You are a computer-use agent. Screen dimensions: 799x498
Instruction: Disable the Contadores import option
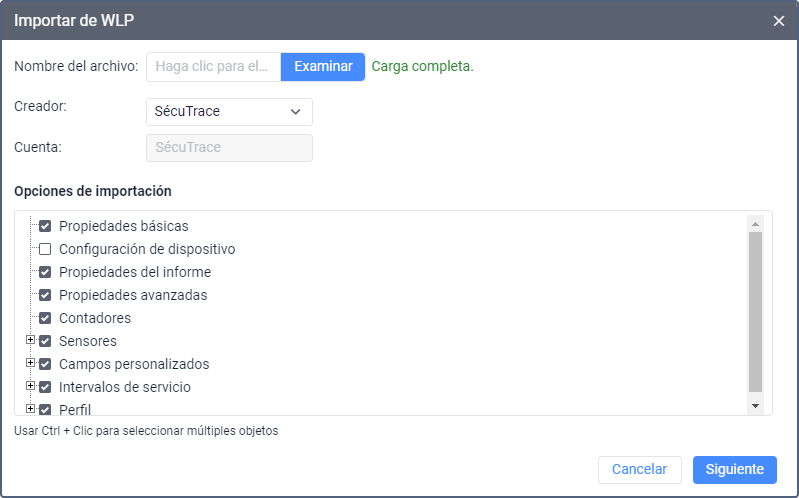(x=45, y=318)
